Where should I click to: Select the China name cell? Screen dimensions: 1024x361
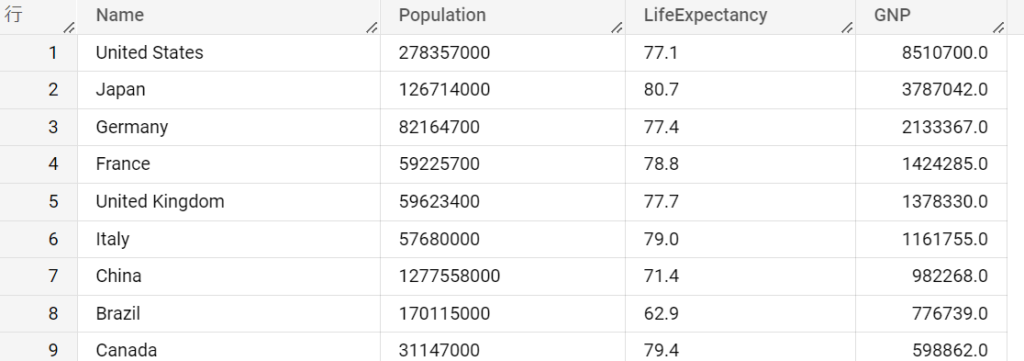229,276
